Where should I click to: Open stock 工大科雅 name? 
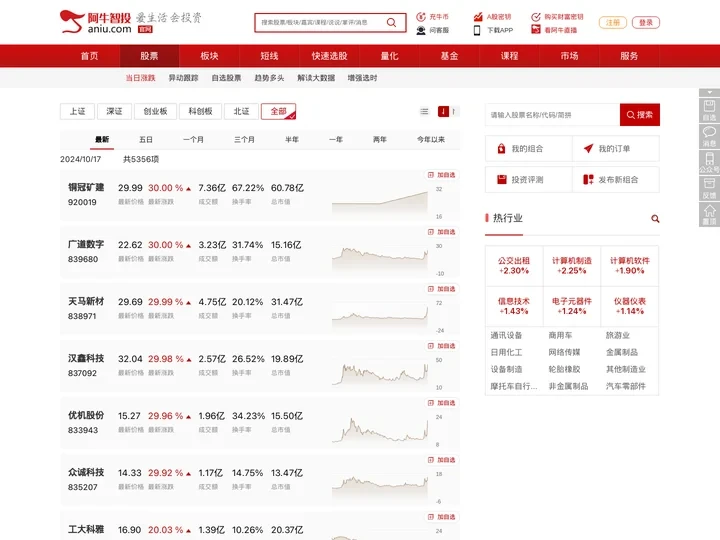coord(86,529)
